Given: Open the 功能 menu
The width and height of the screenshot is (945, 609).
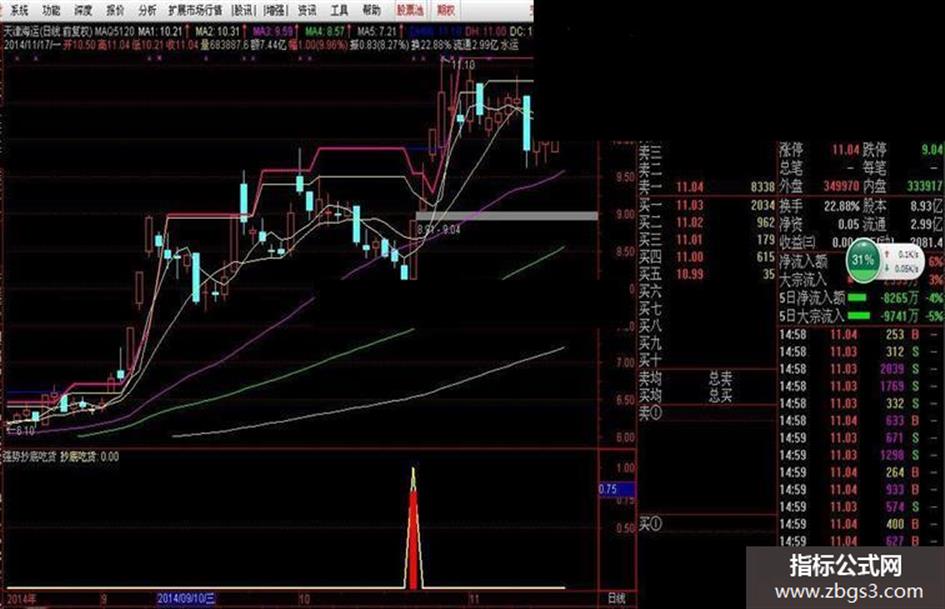Looking at the screenshot, I should point(51,10).
